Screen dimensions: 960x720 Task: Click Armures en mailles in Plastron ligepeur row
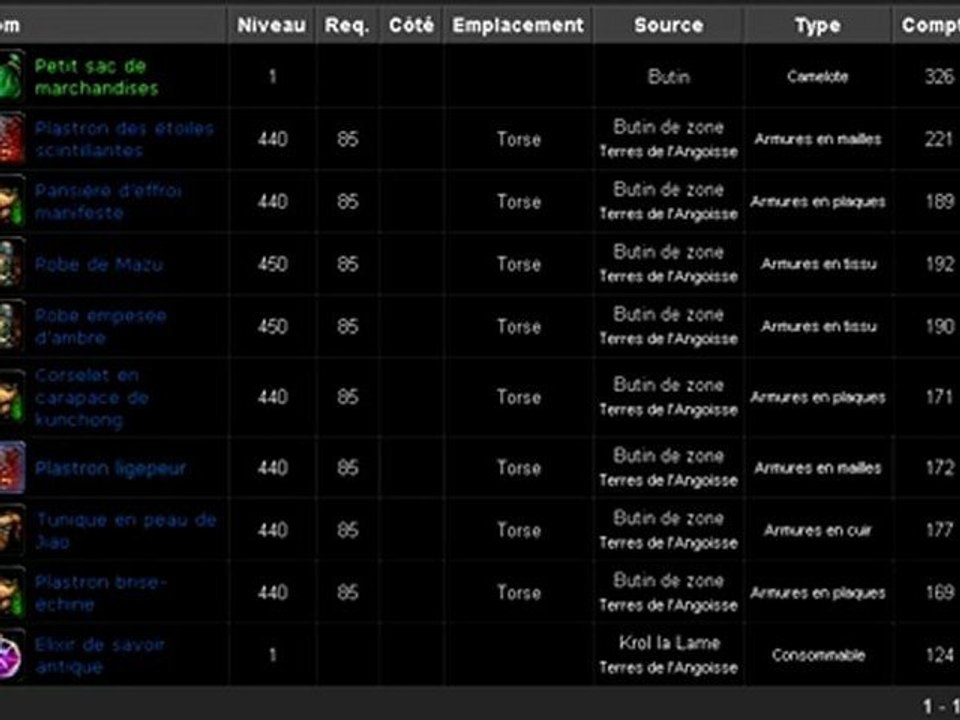tap(818, 468)
